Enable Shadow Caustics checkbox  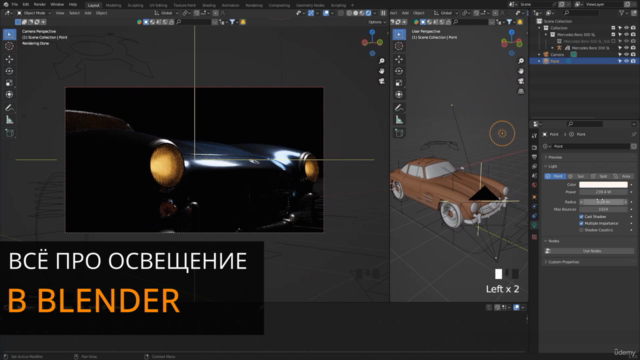[581, 230]
